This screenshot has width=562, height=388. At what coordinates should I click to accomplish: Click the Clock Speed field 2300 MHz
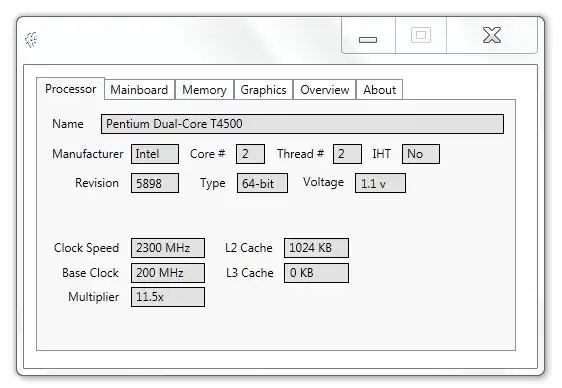click(168, 248)
